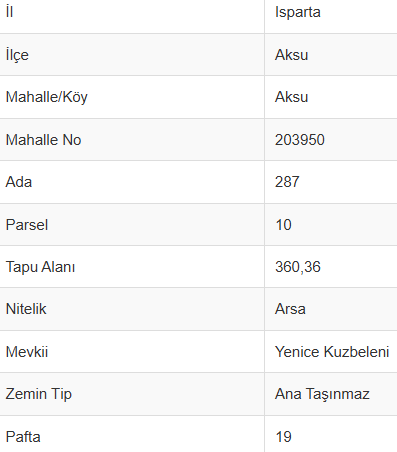Click the Parsel label
Image resolution: width=397 pixels, height=452 pixels.
coord(27,225)
